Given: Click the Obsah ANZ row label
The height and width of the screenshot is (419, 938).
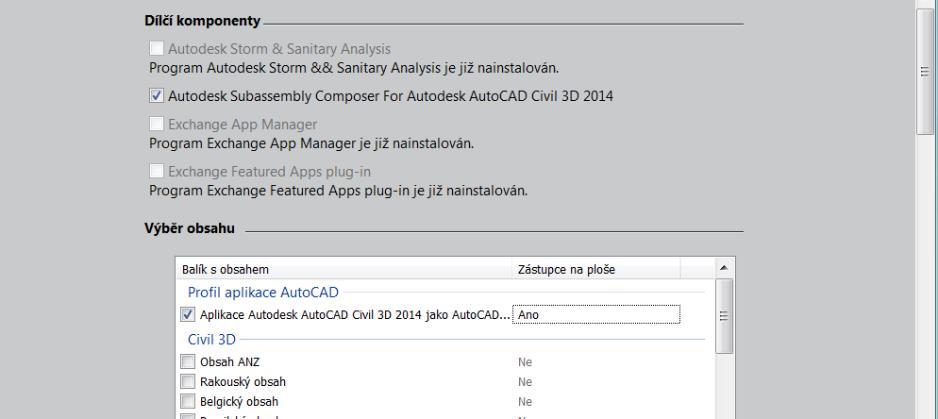Looking at the screenshot, I should click(230, 362).
